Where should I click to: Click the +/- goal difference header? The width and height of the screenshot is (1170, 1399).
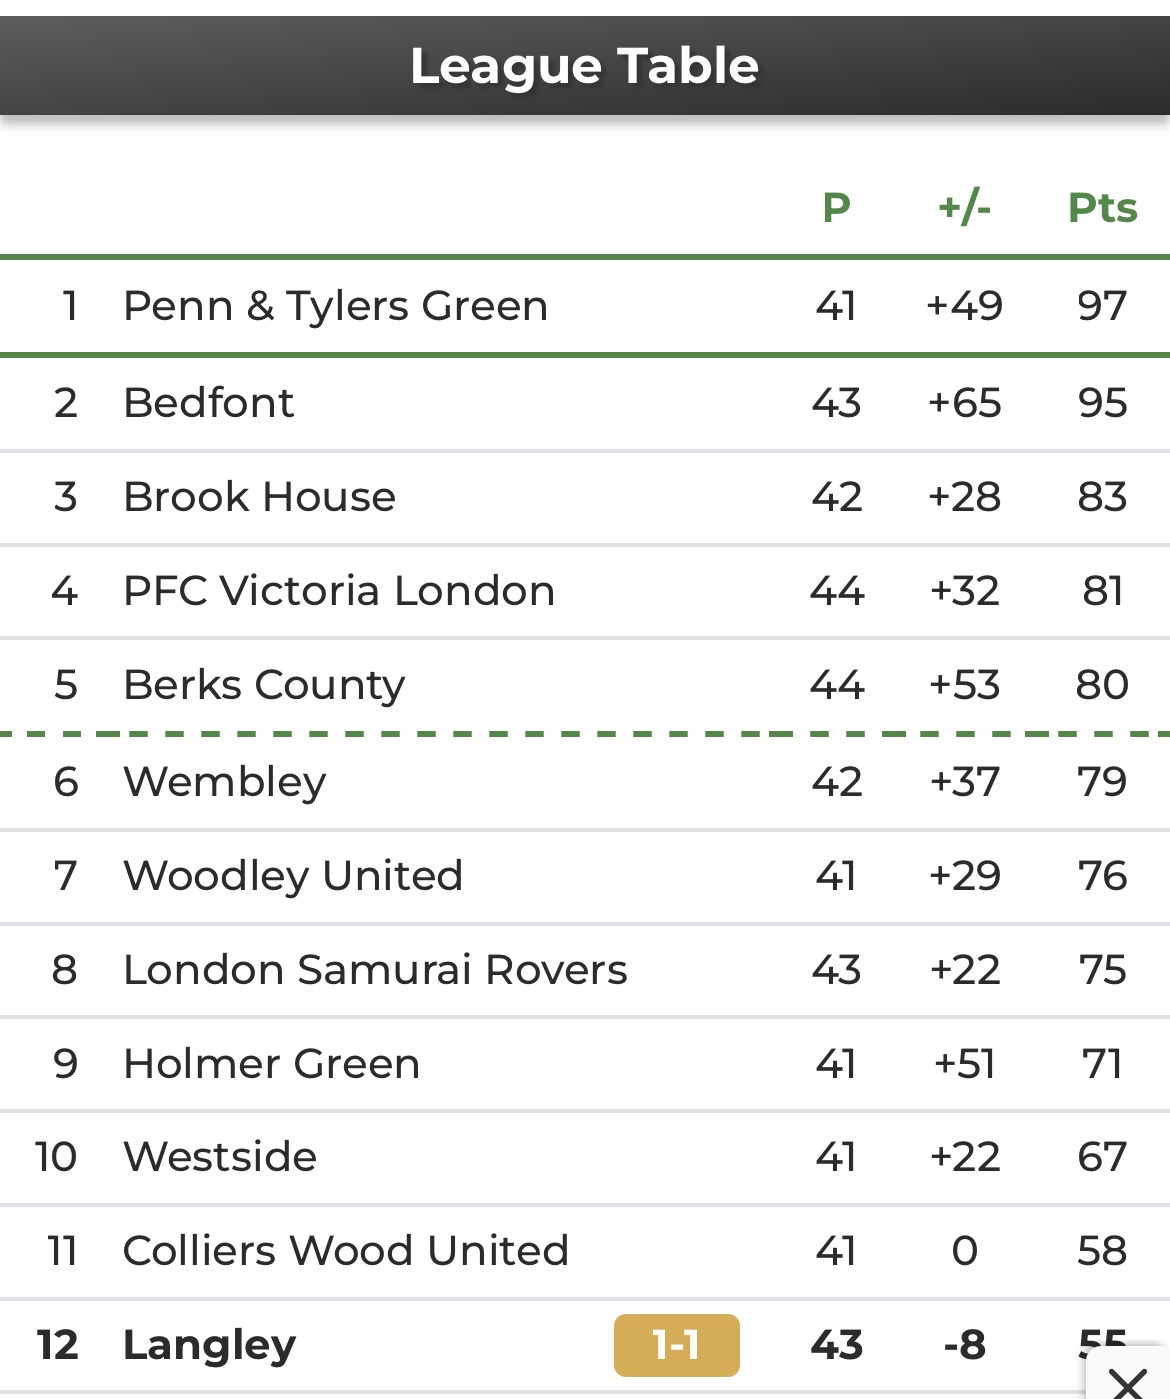pos(964,208)
